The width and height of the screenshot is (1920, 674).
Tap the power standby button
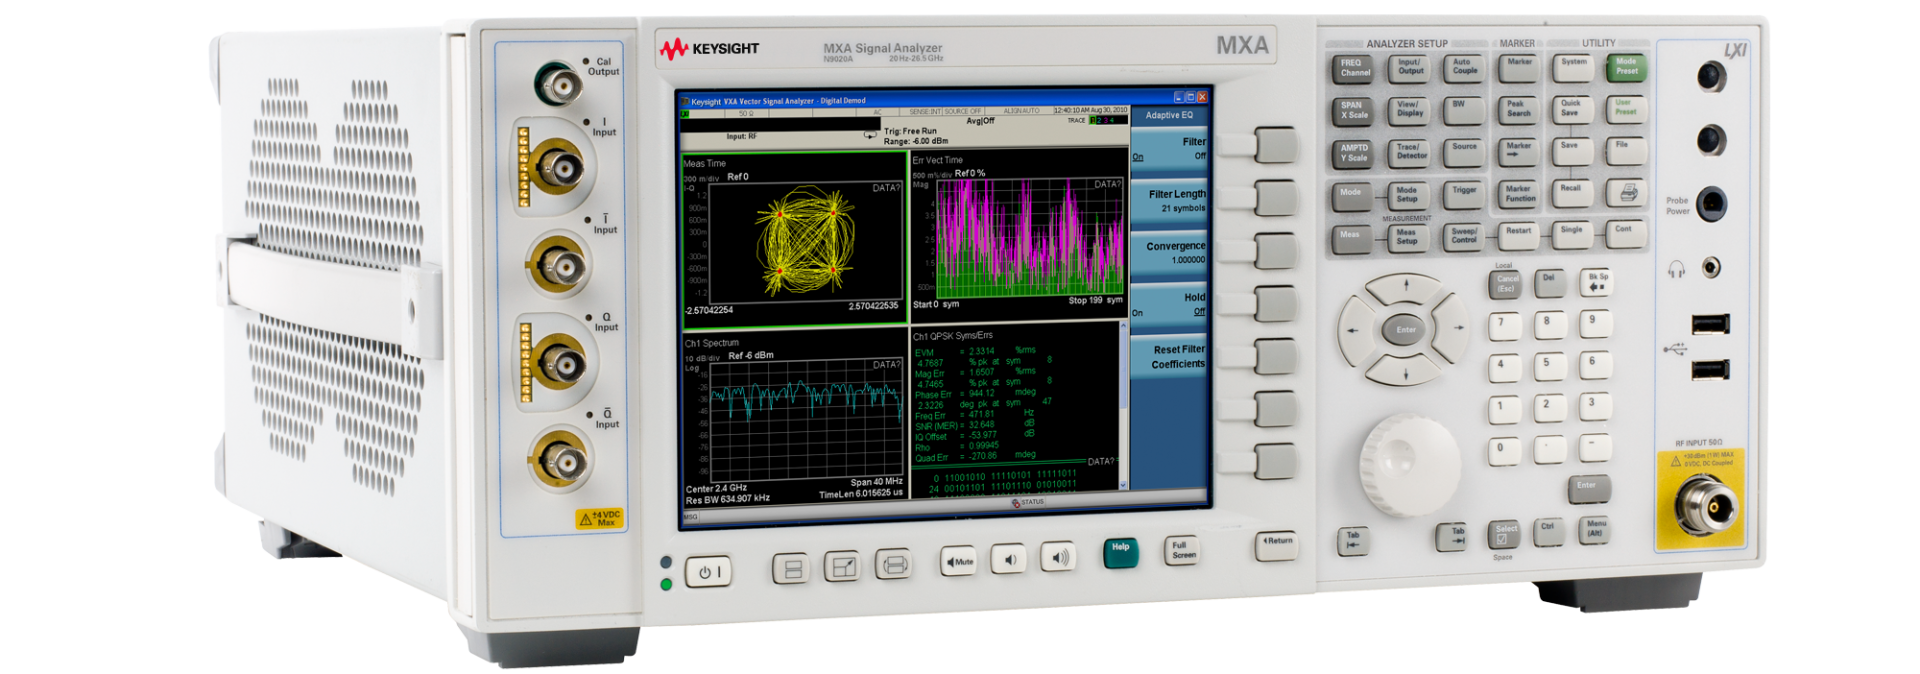(x=708, y=572)
